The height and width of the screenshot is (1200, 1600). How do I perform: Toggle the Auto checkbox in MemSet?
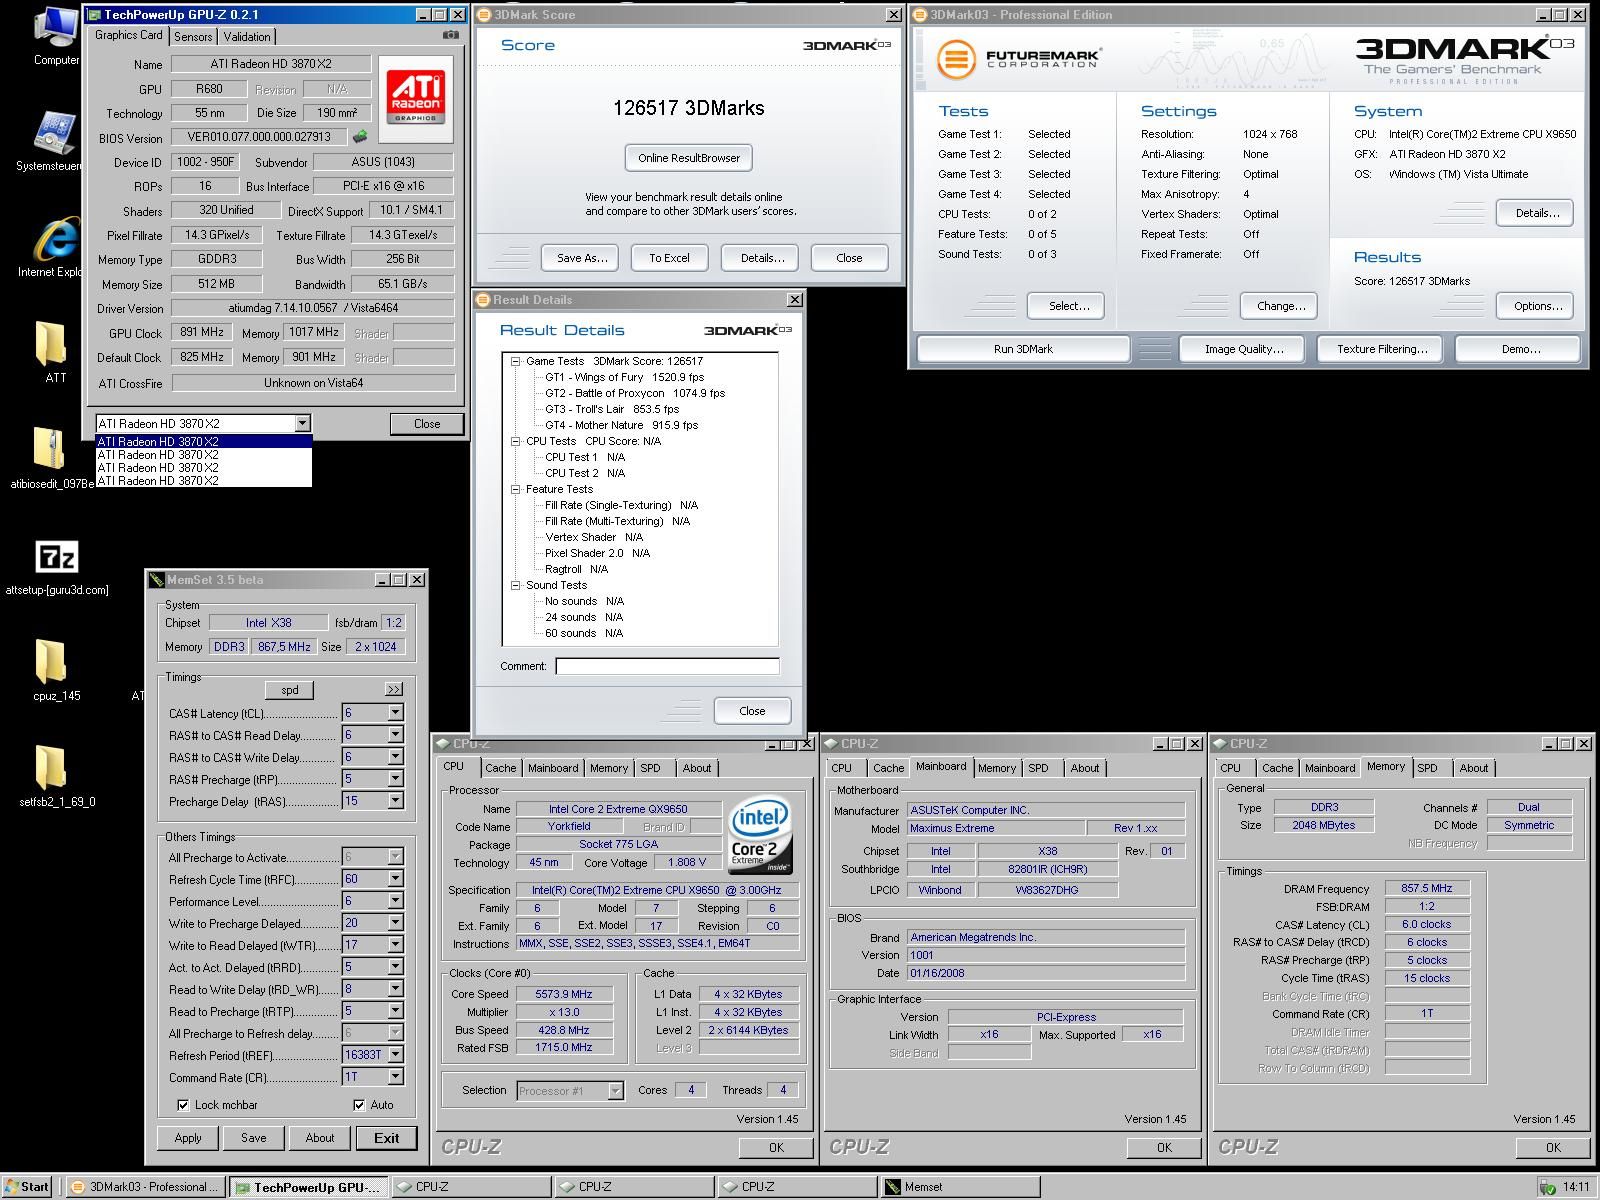[359, 1105]
